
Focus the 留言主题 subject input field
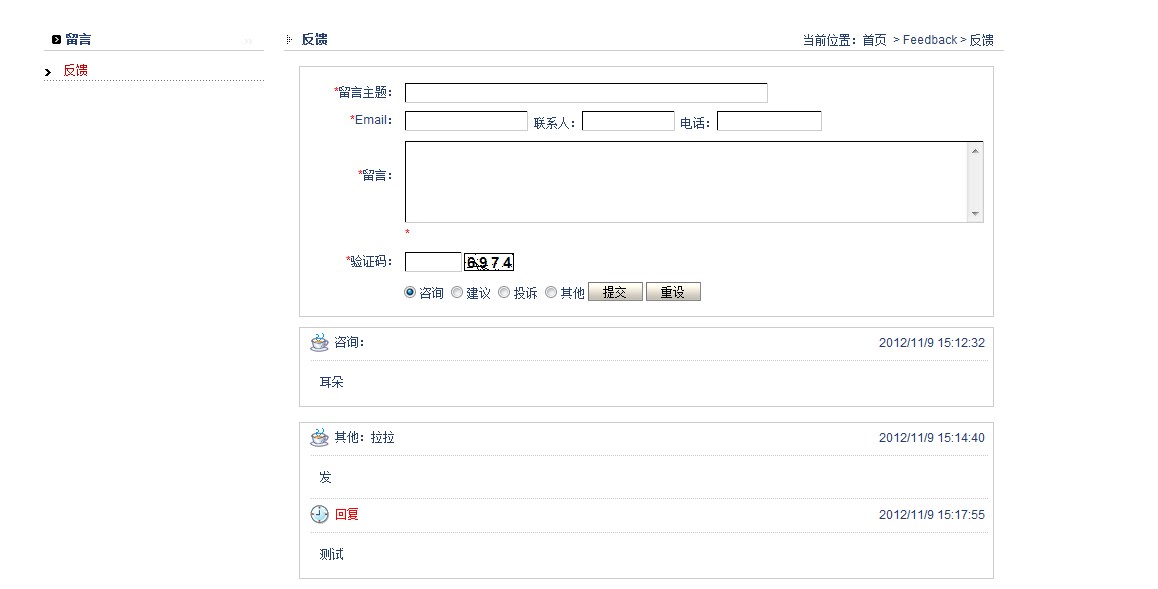click(586, 93)
